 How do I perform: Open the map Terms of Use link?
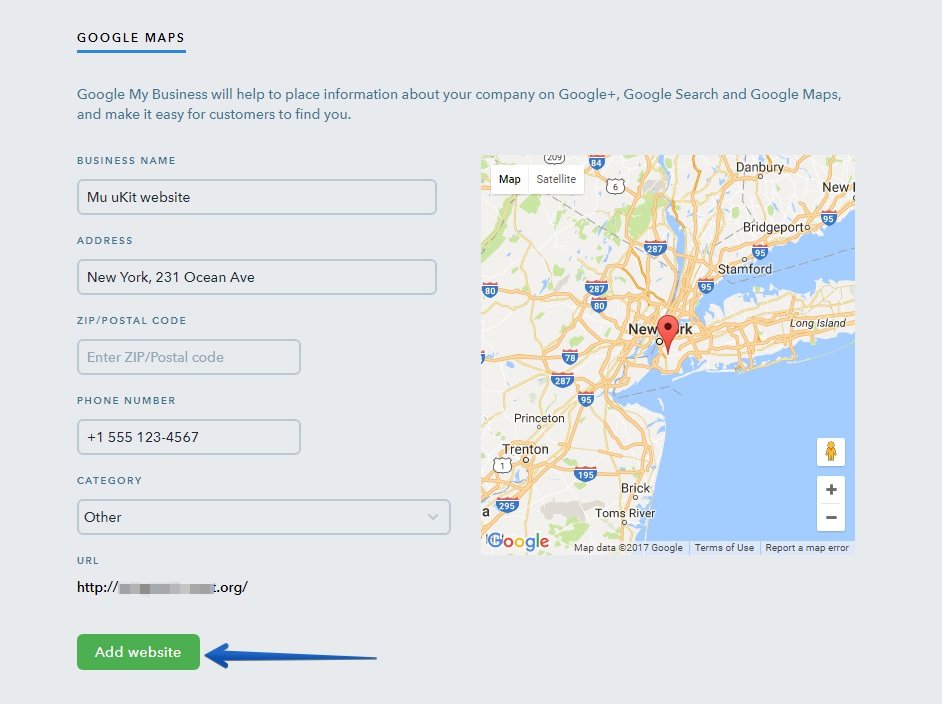[x=724, y=548]
